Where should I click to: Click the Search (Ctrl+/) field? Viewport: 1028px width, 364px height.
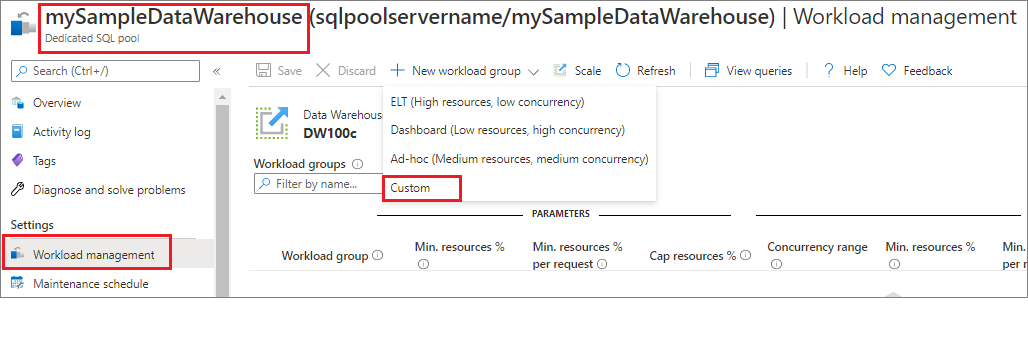click(x=106, y=71)
